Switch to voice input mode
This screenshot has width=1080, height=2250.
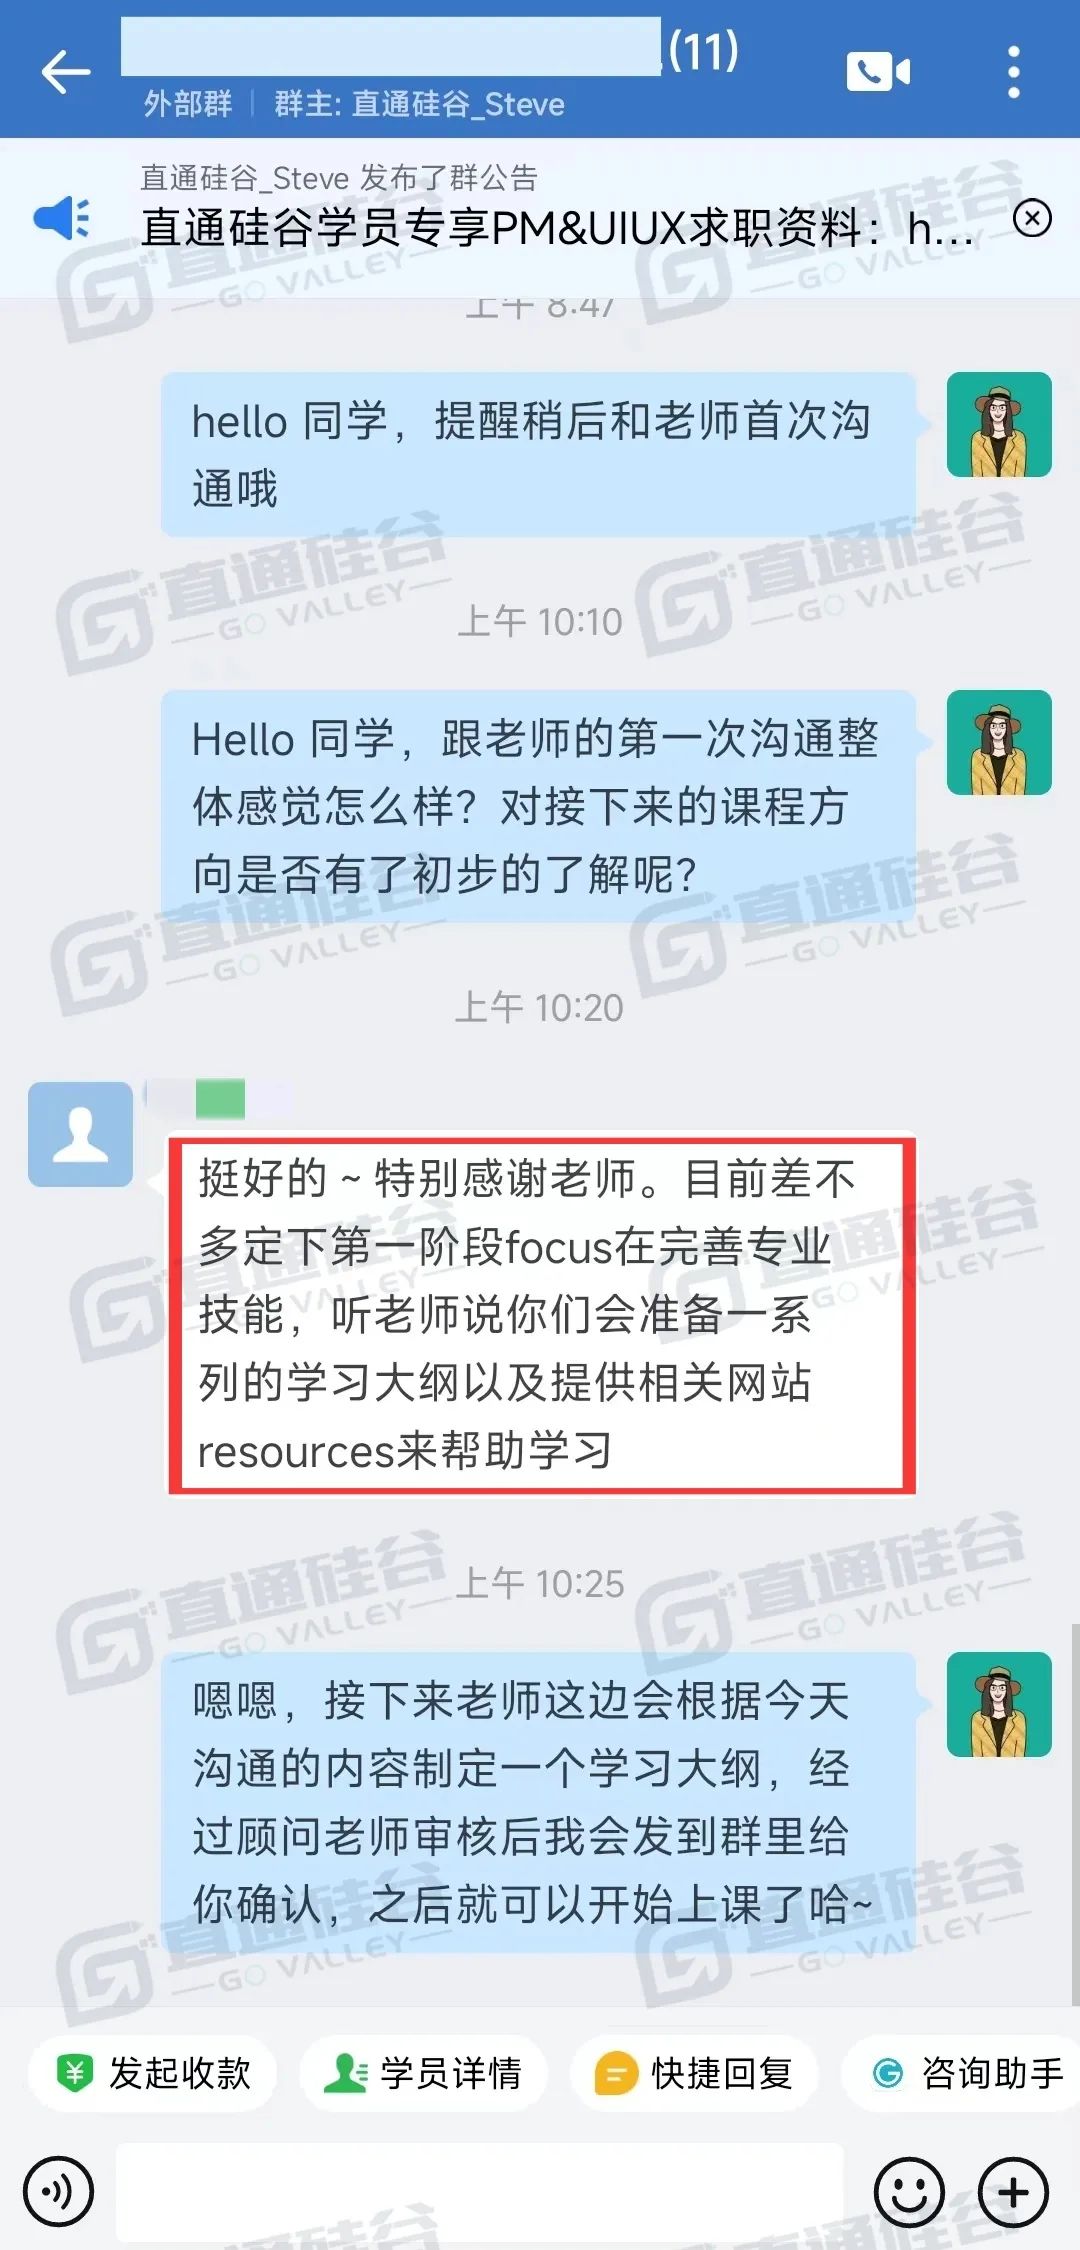point(59,2192)
